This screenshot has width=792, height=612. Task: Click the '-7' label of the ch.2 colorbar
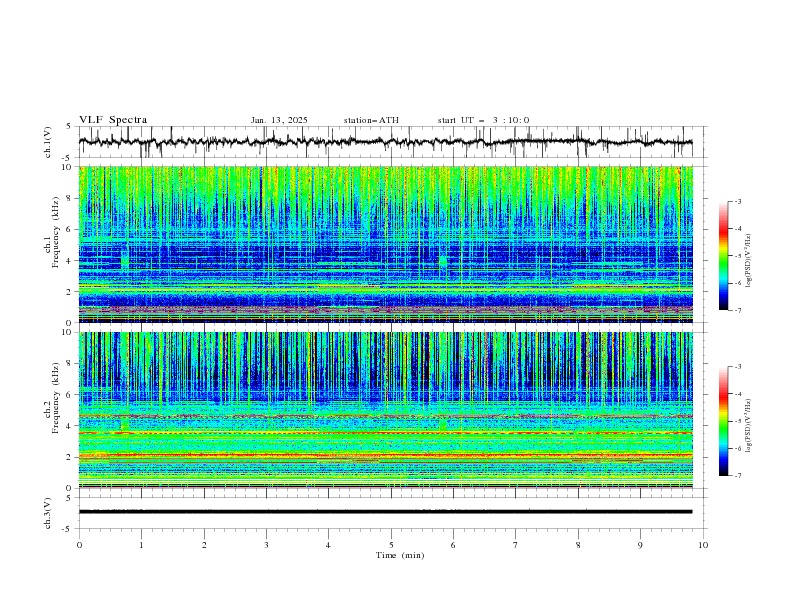click(737, 476)
